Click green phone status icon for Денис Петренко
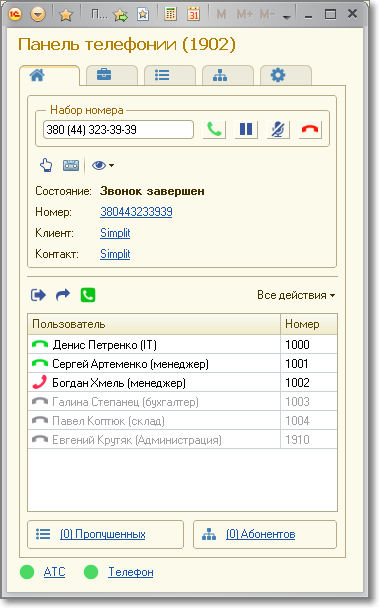This screenshot has height=608, width=379. (40, 344)
